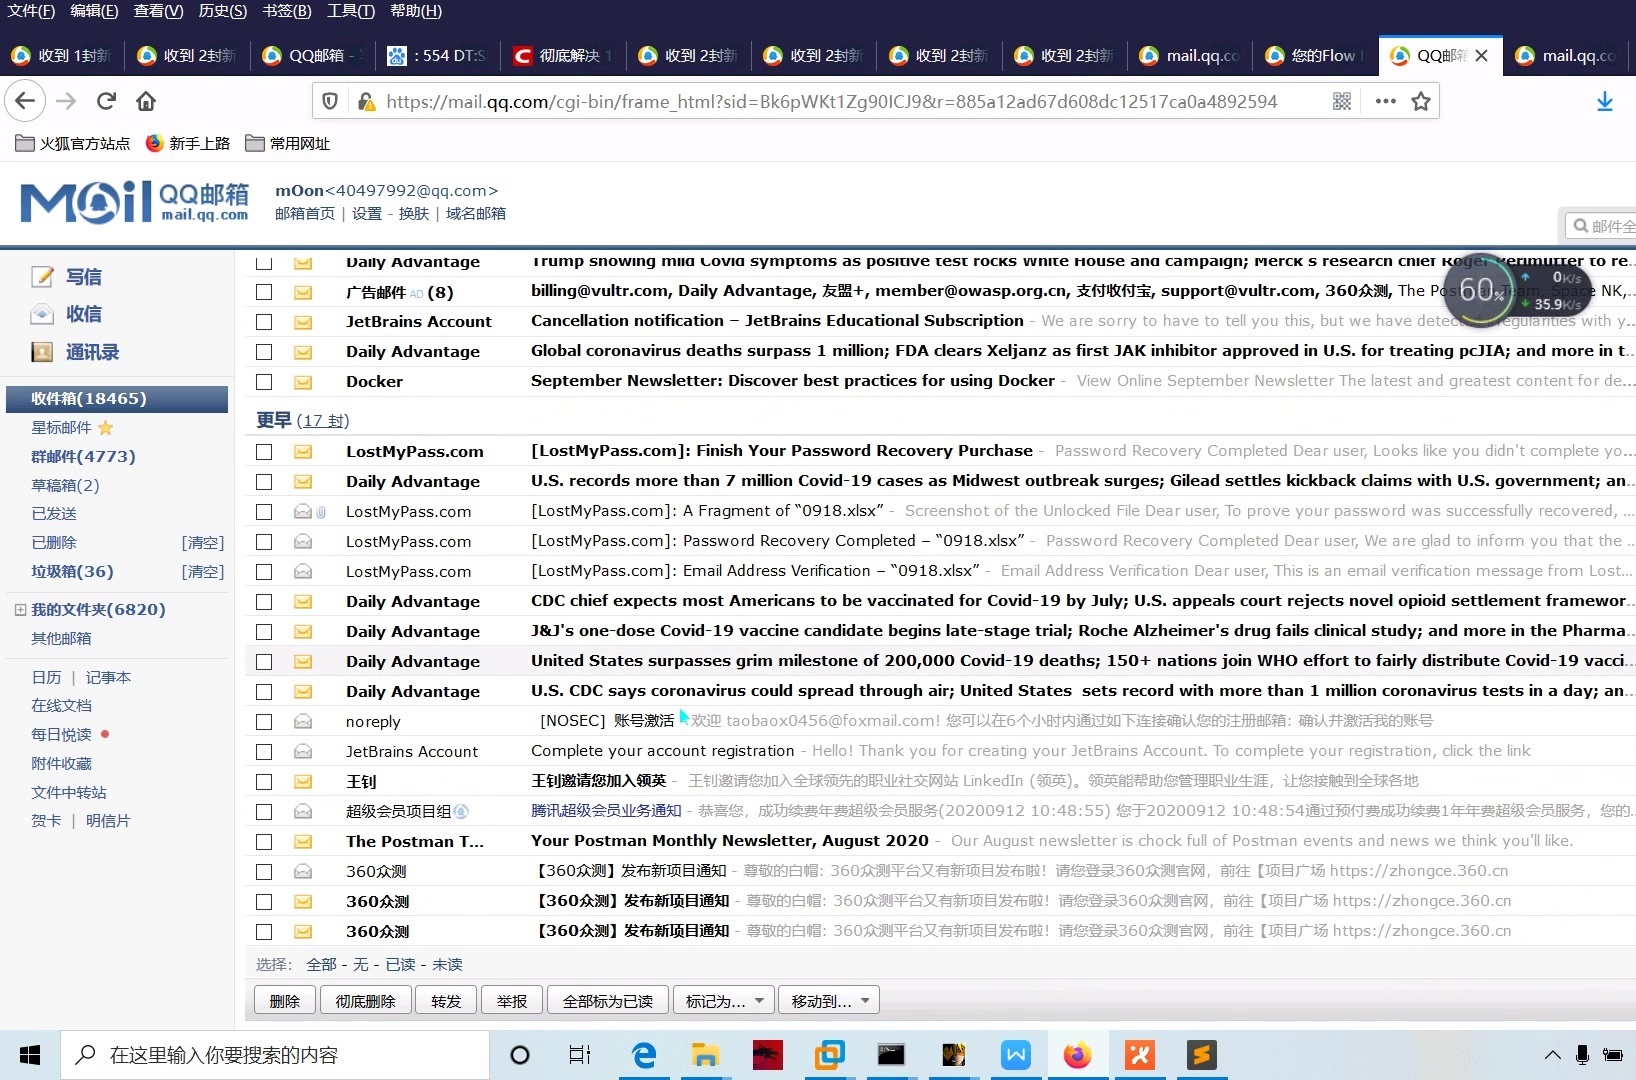
Task: Click the compose mail 写信 icon
Action: [x=42, y=277]
